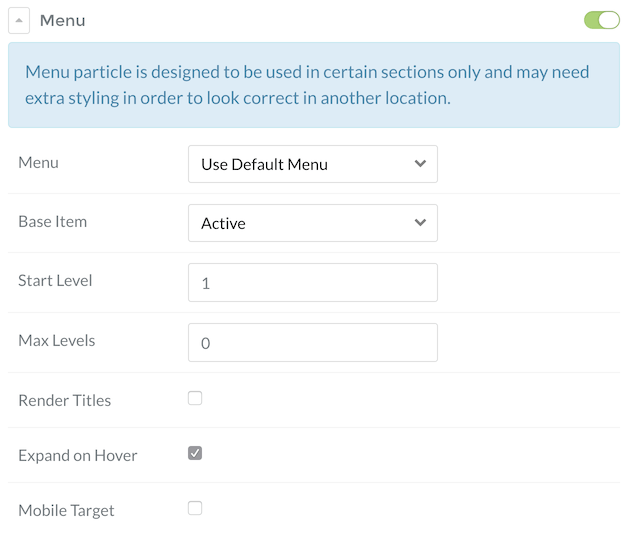Screen dimensions: 629x538
Task: Click the Menu panel title text
Action: 62,20
